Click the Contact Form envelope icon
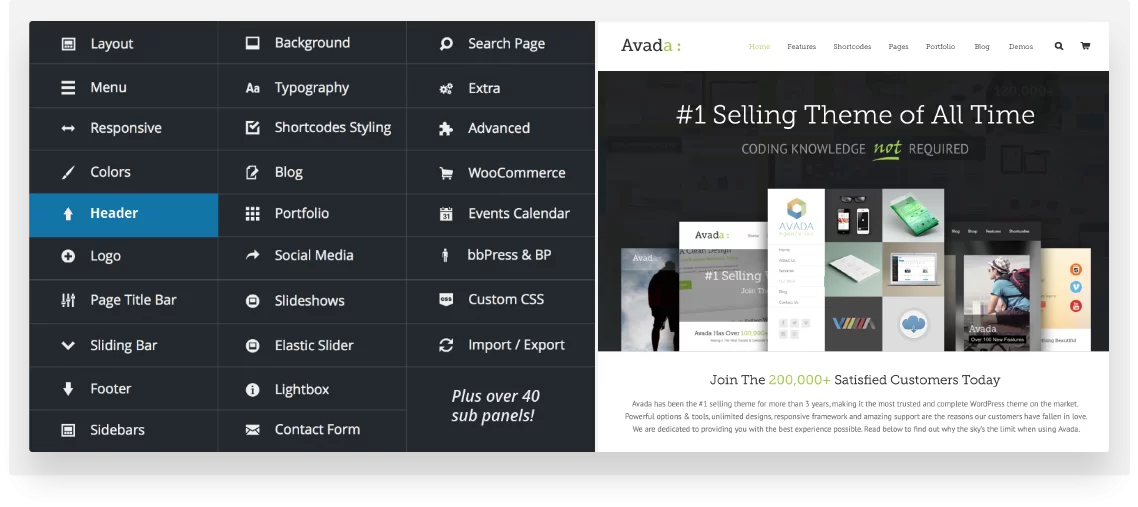1138x507 pixels. pyautogui.click(x=253, y=430)
